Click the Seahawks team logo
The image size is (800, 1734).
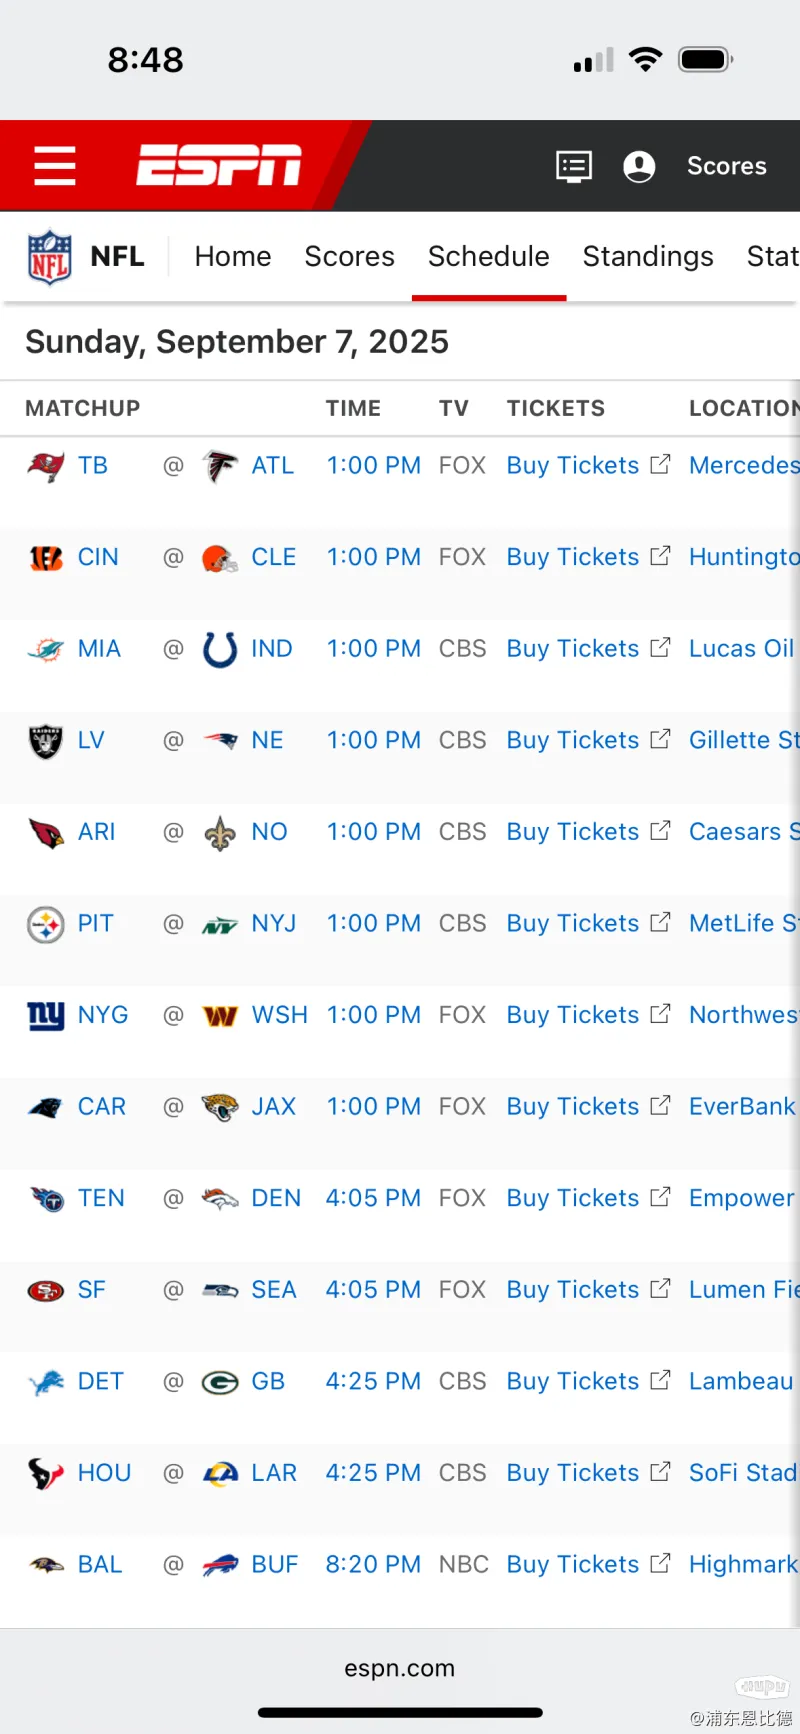tap(219, 1289)
